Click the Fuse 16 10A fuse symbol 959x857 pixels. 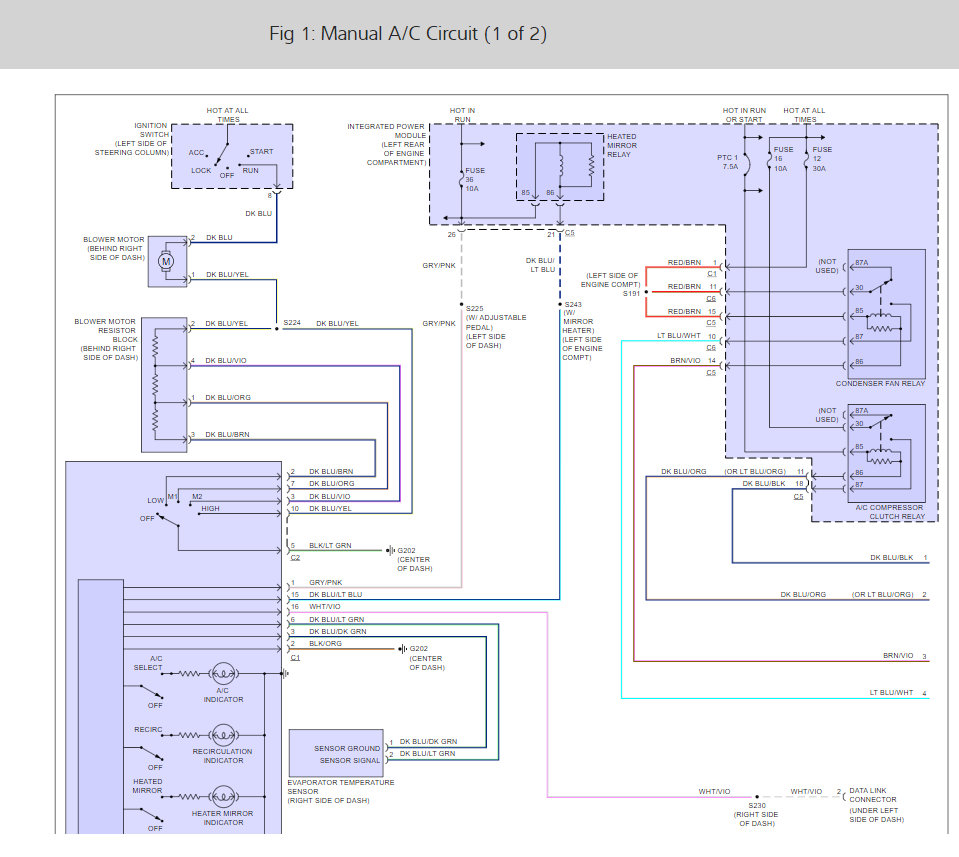pyautogui.click(x=770, y=159)
